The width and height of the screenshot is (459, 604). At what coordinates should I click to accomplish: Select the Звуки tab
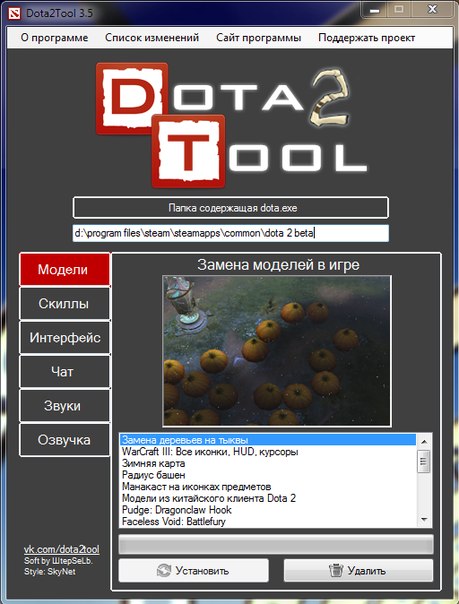click(64, 406)
